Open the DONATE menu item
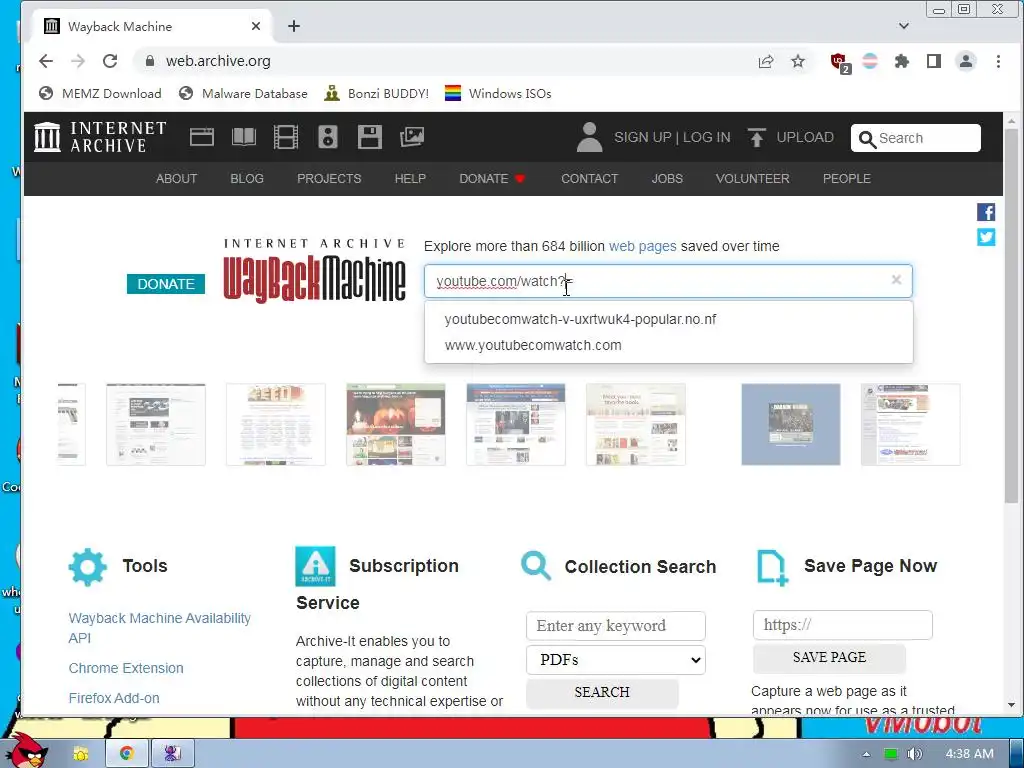 pos(492,179)
